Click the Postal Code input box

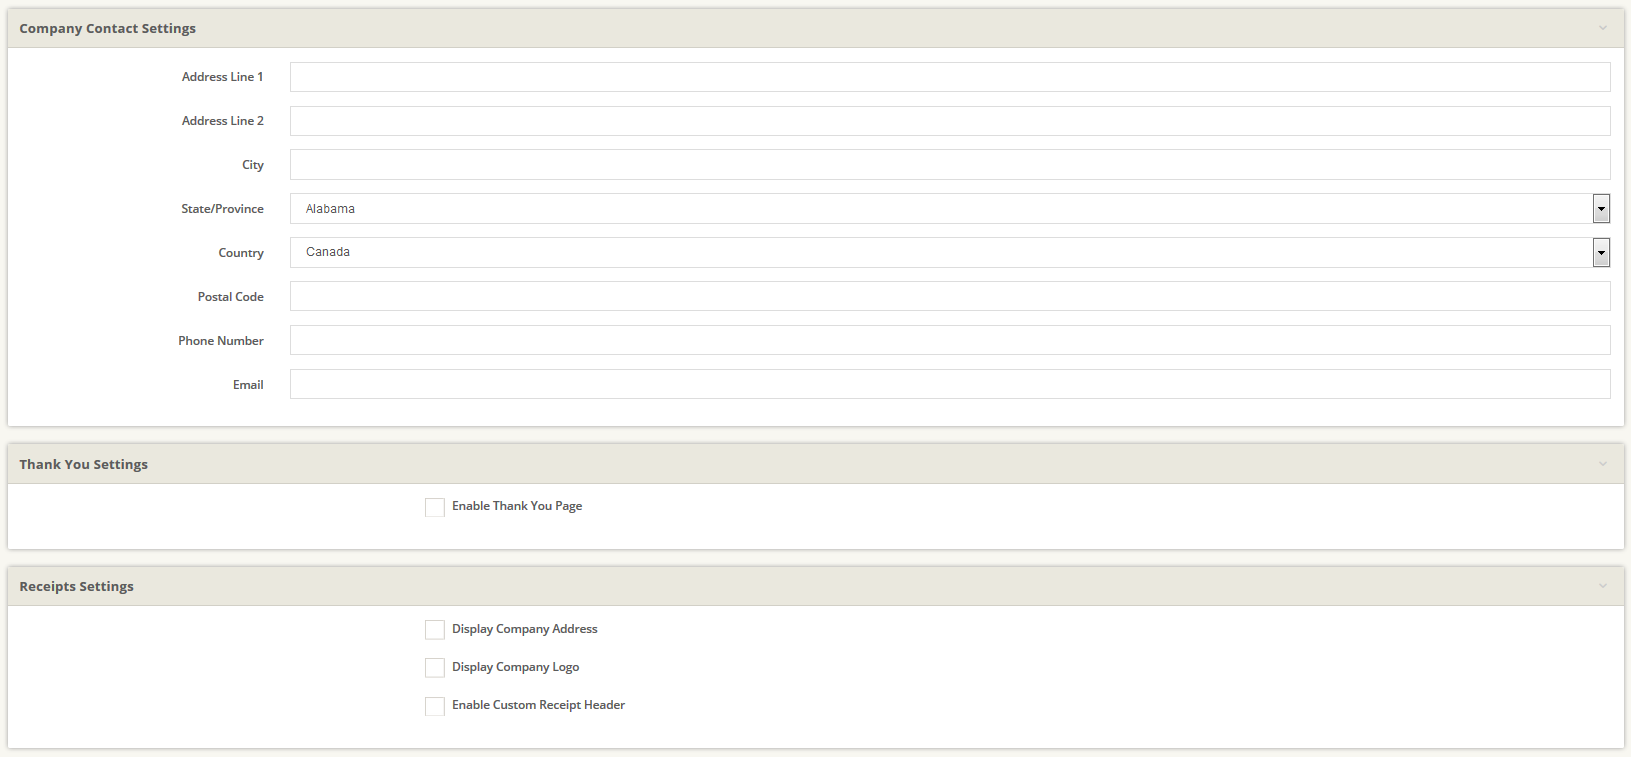[x=950, y=296]
